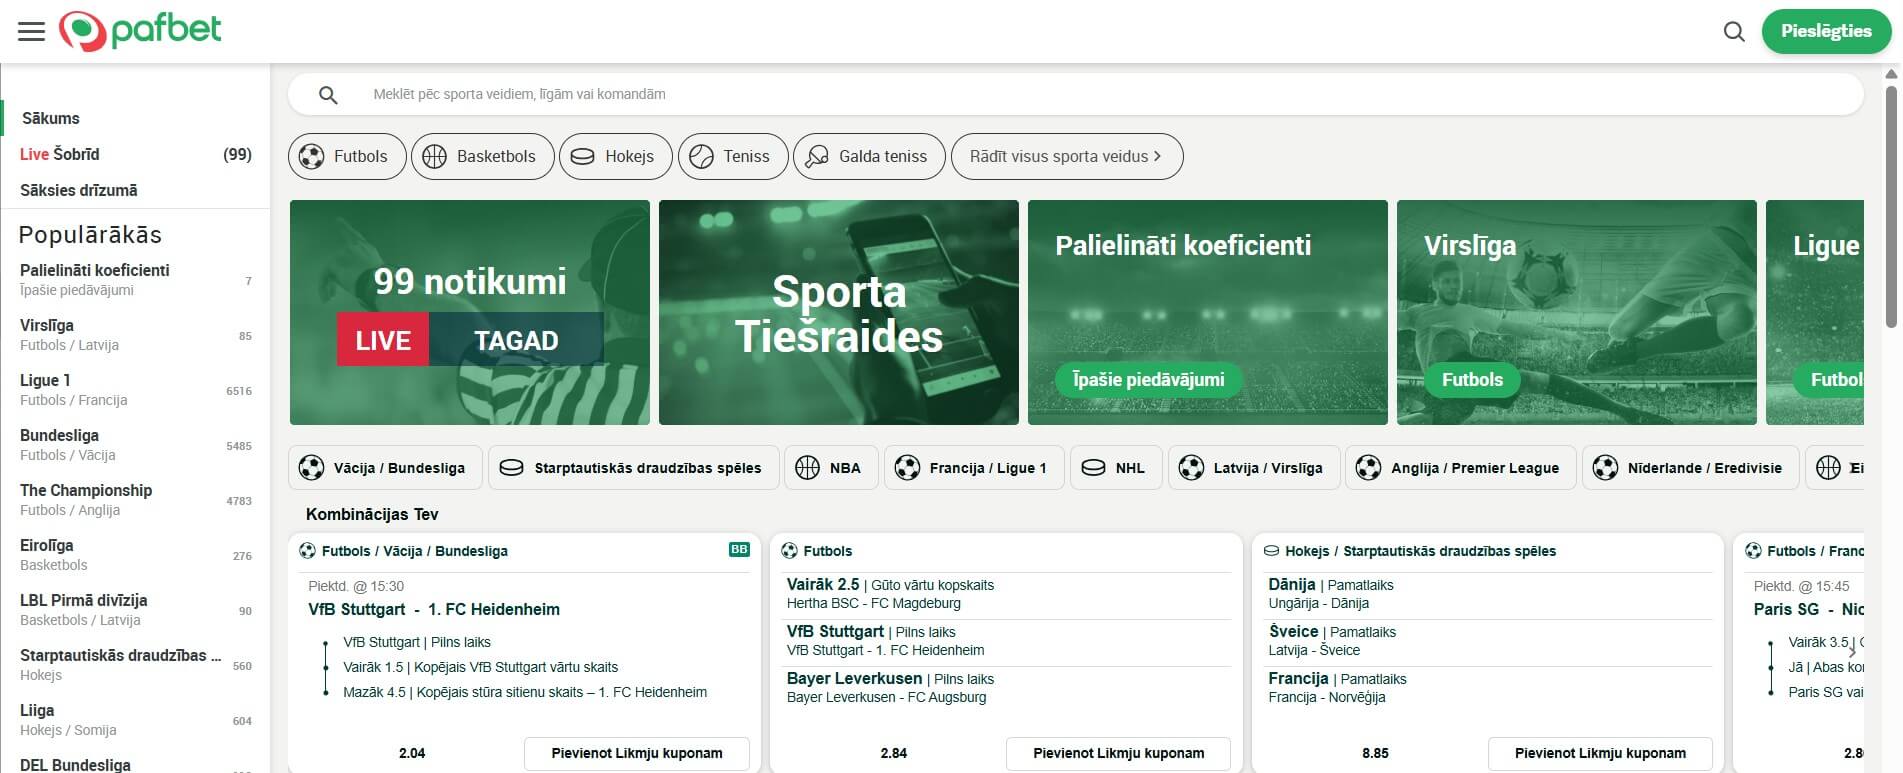Open Live Šobrīd in the sidebar
Image resolution: width=1903 pixels, height=773 pixels.
[x=135, y=154]
